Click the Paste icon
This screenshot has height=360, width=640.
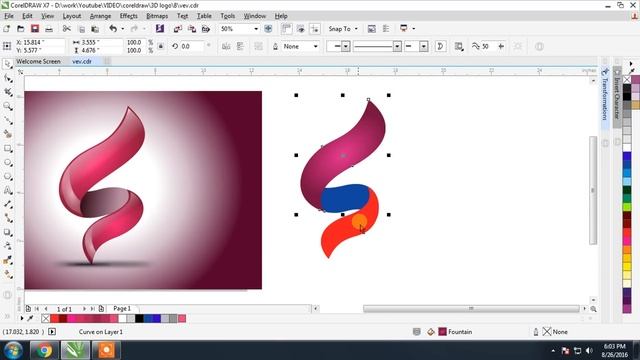pos(95,29)
